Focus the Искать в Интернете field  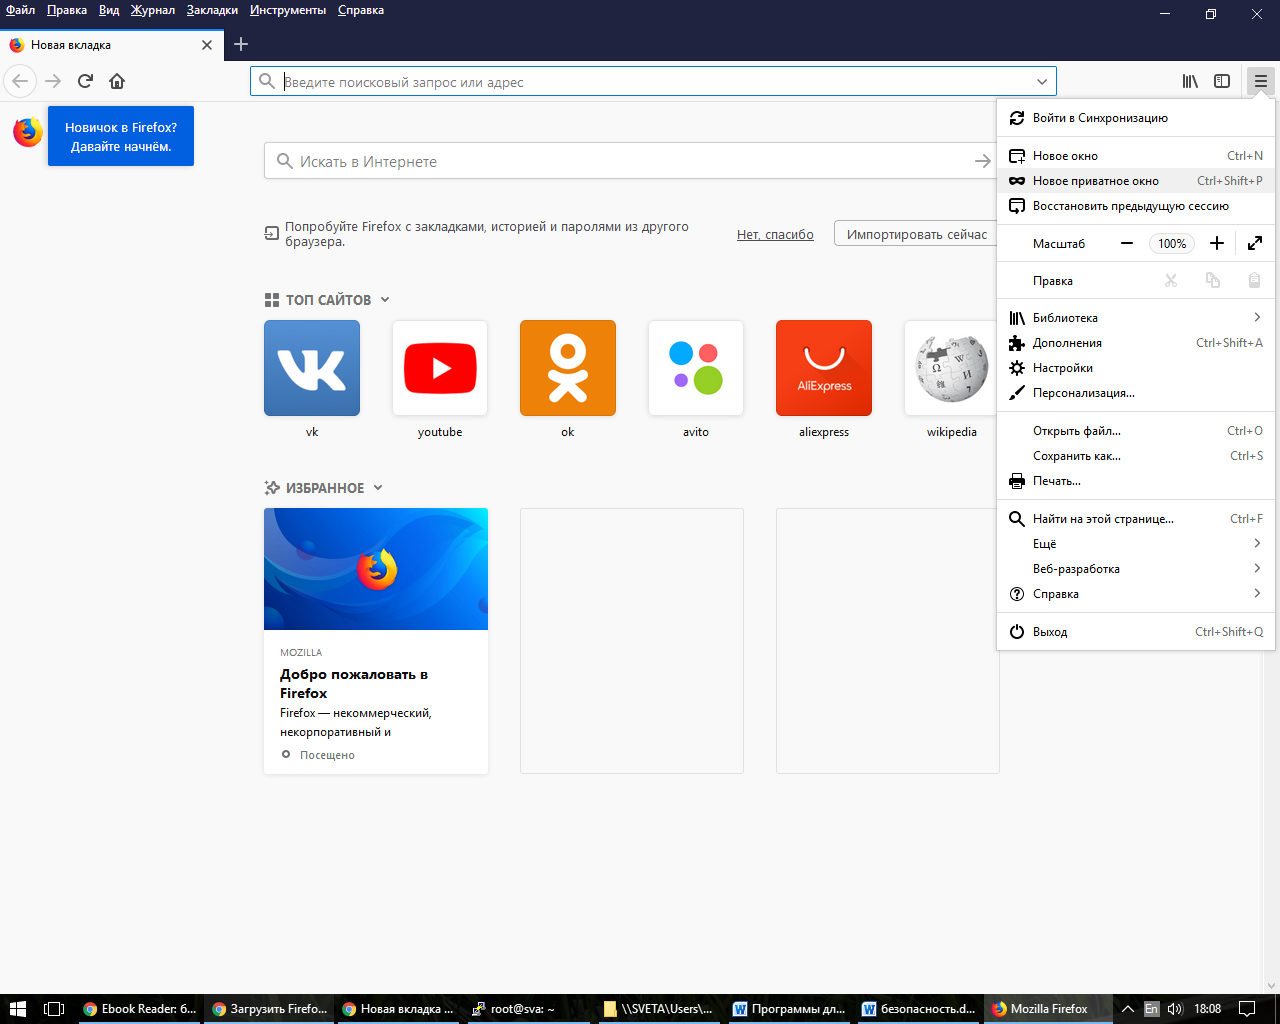pyautogui.click(x=630, y=161)
